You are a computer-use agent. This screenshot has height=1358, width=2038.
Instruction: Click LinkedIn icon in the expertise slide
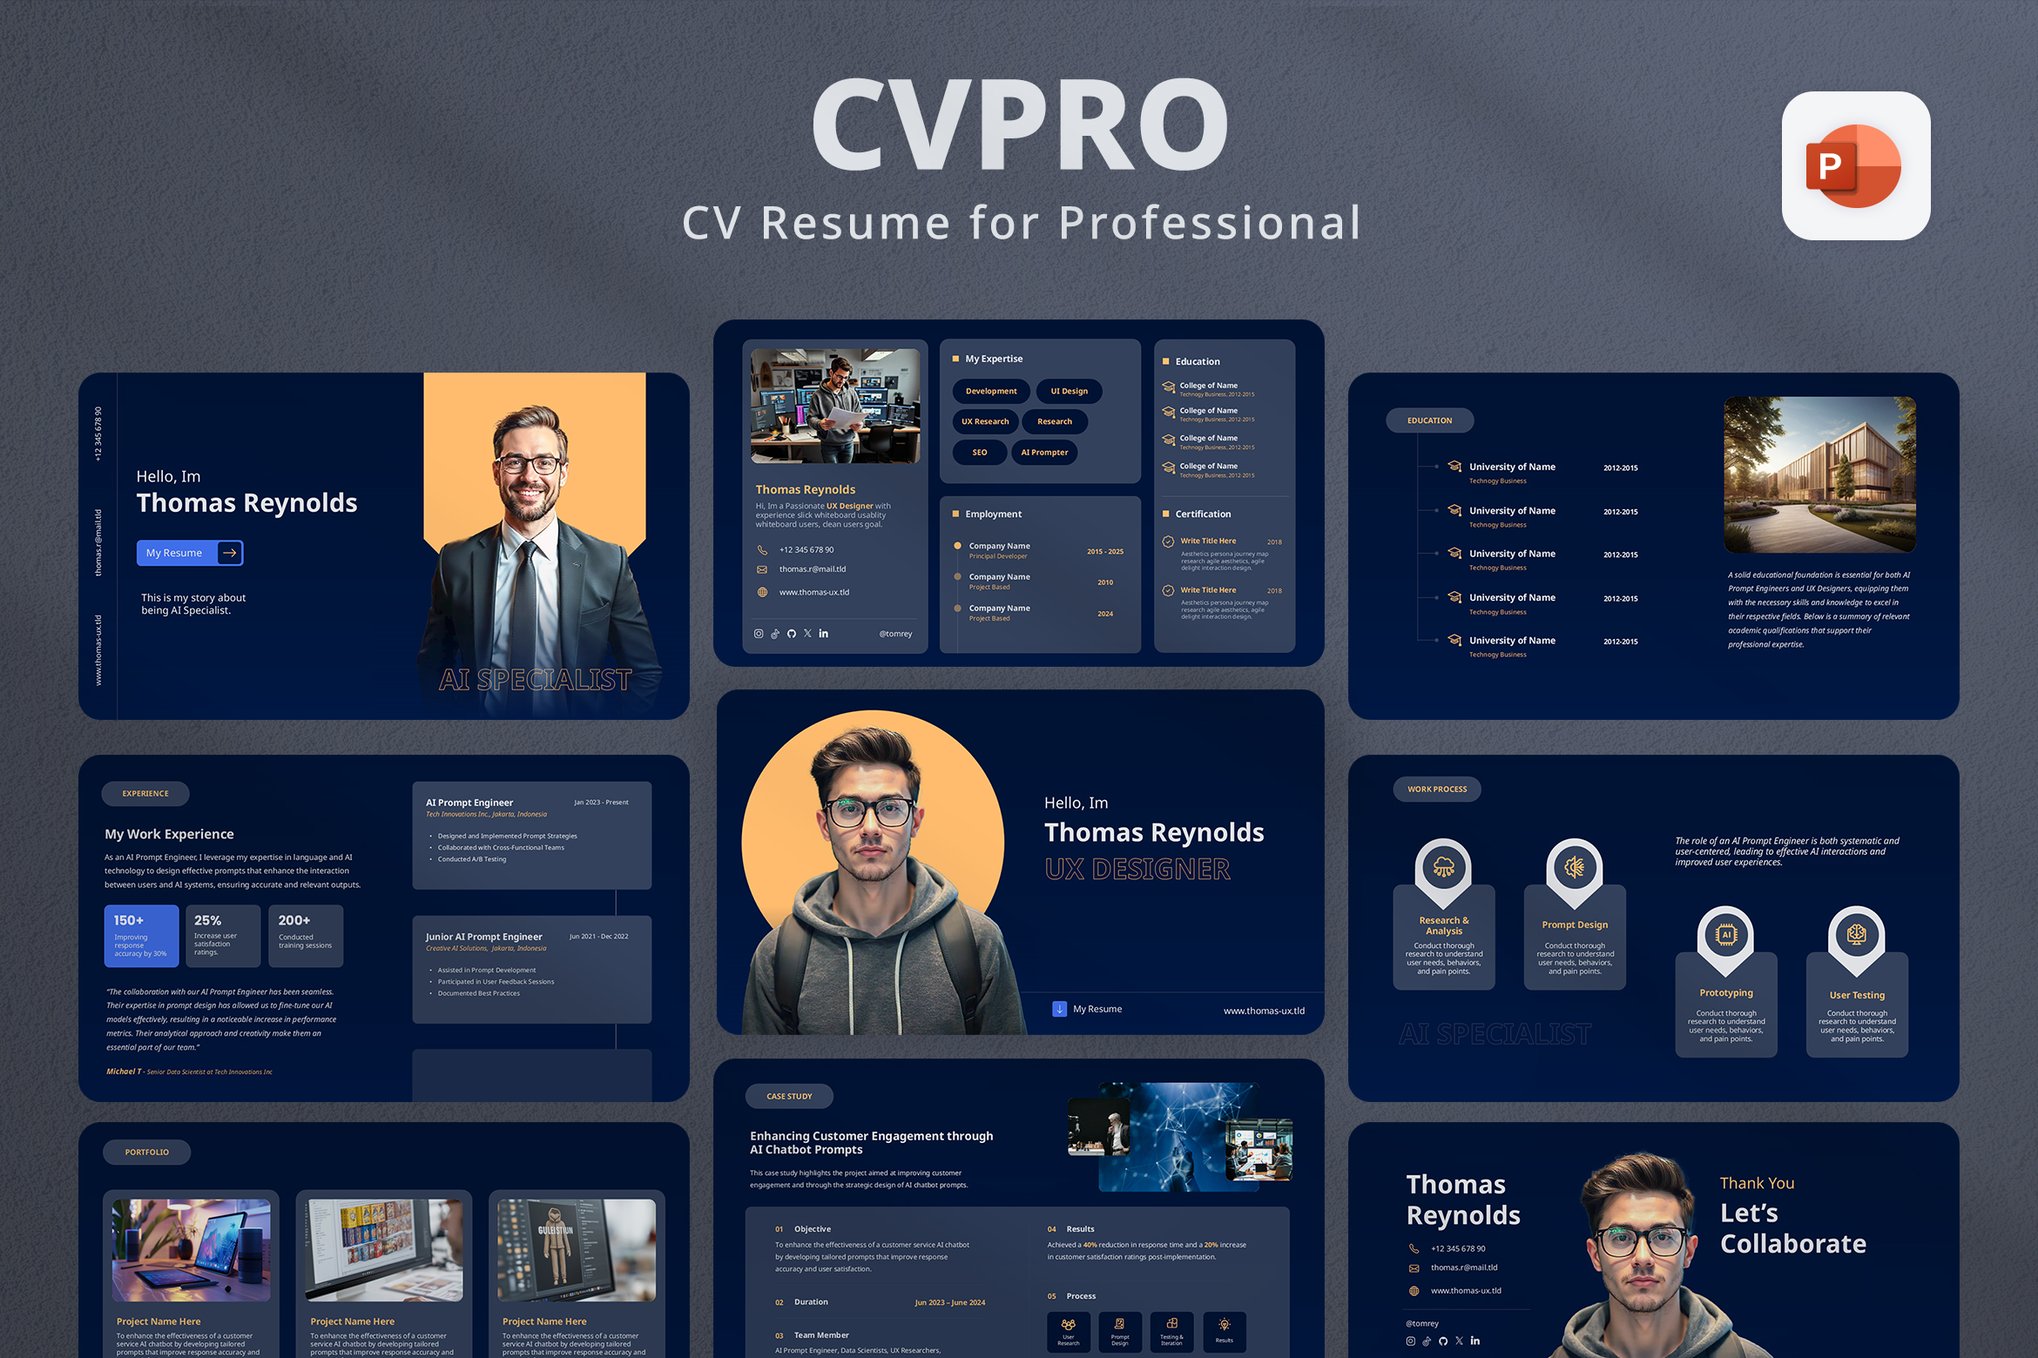pyautogui.click(x=823, y=634)
